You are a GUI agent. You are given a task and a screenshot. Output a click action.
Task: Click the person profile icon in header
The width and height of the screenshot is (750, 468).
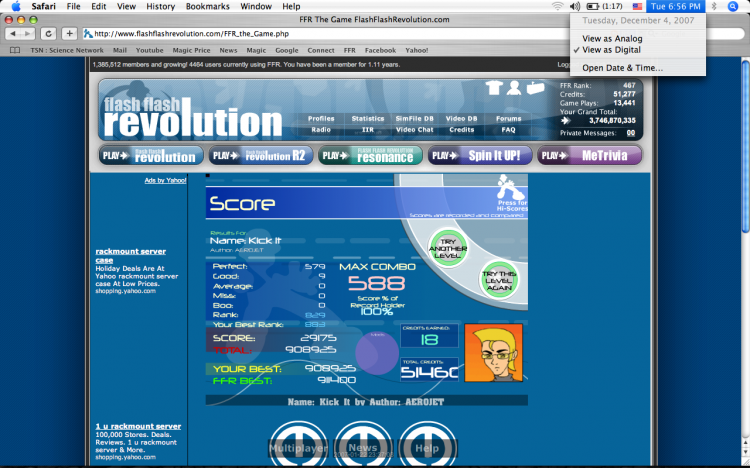(514, 88)
